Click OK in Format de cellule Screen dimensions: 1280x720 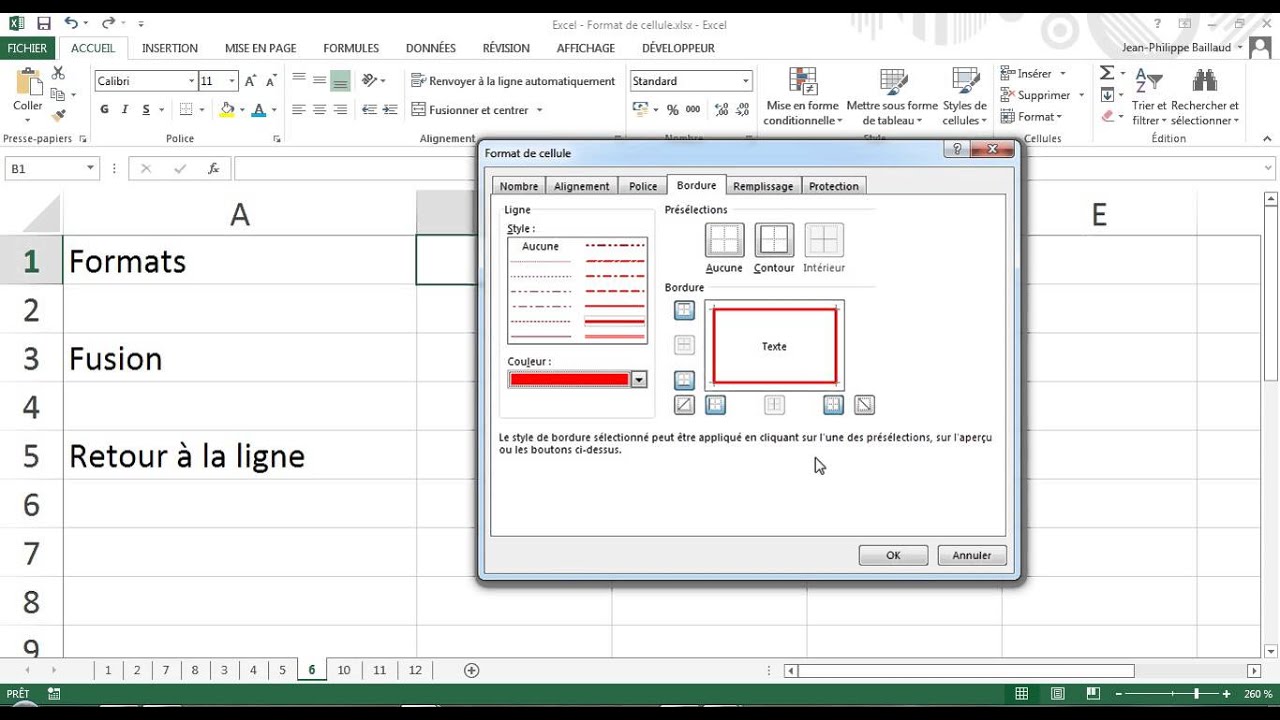893,555
